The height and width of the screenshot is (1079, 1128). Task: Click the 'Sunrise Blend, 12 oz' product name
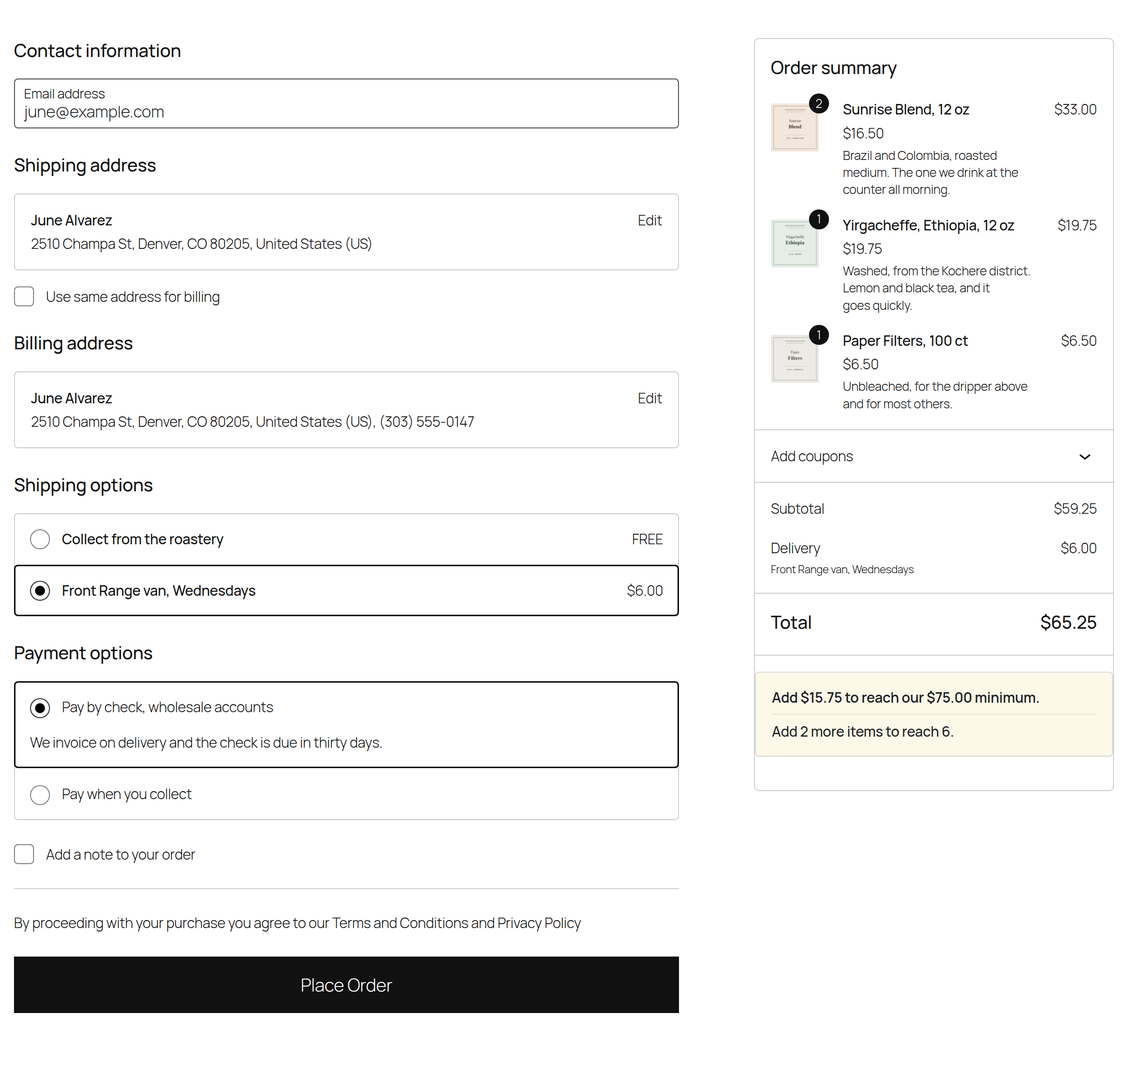click(x=906, y=109)
